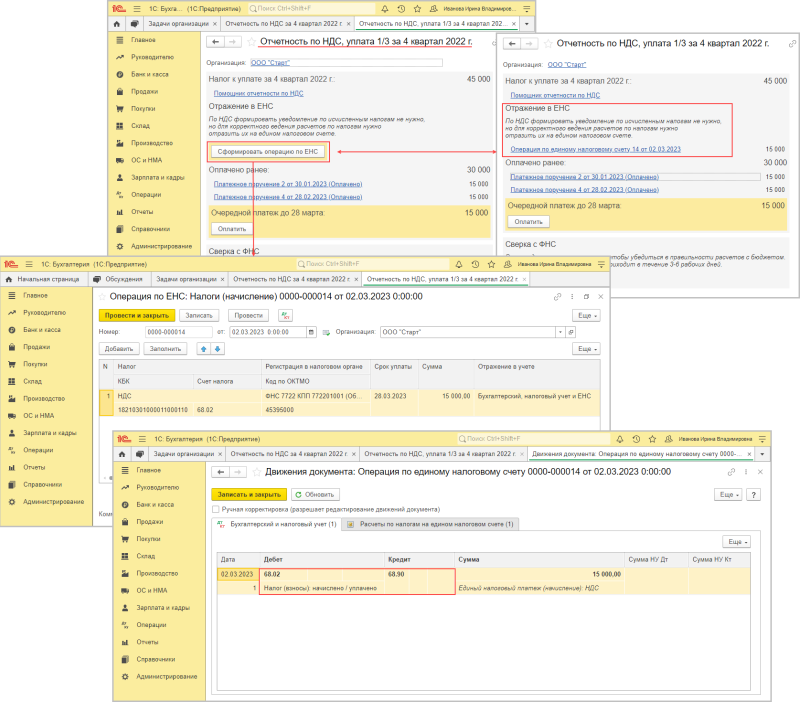Open Отчеты section in the top window sidebar

coord(142,212)
